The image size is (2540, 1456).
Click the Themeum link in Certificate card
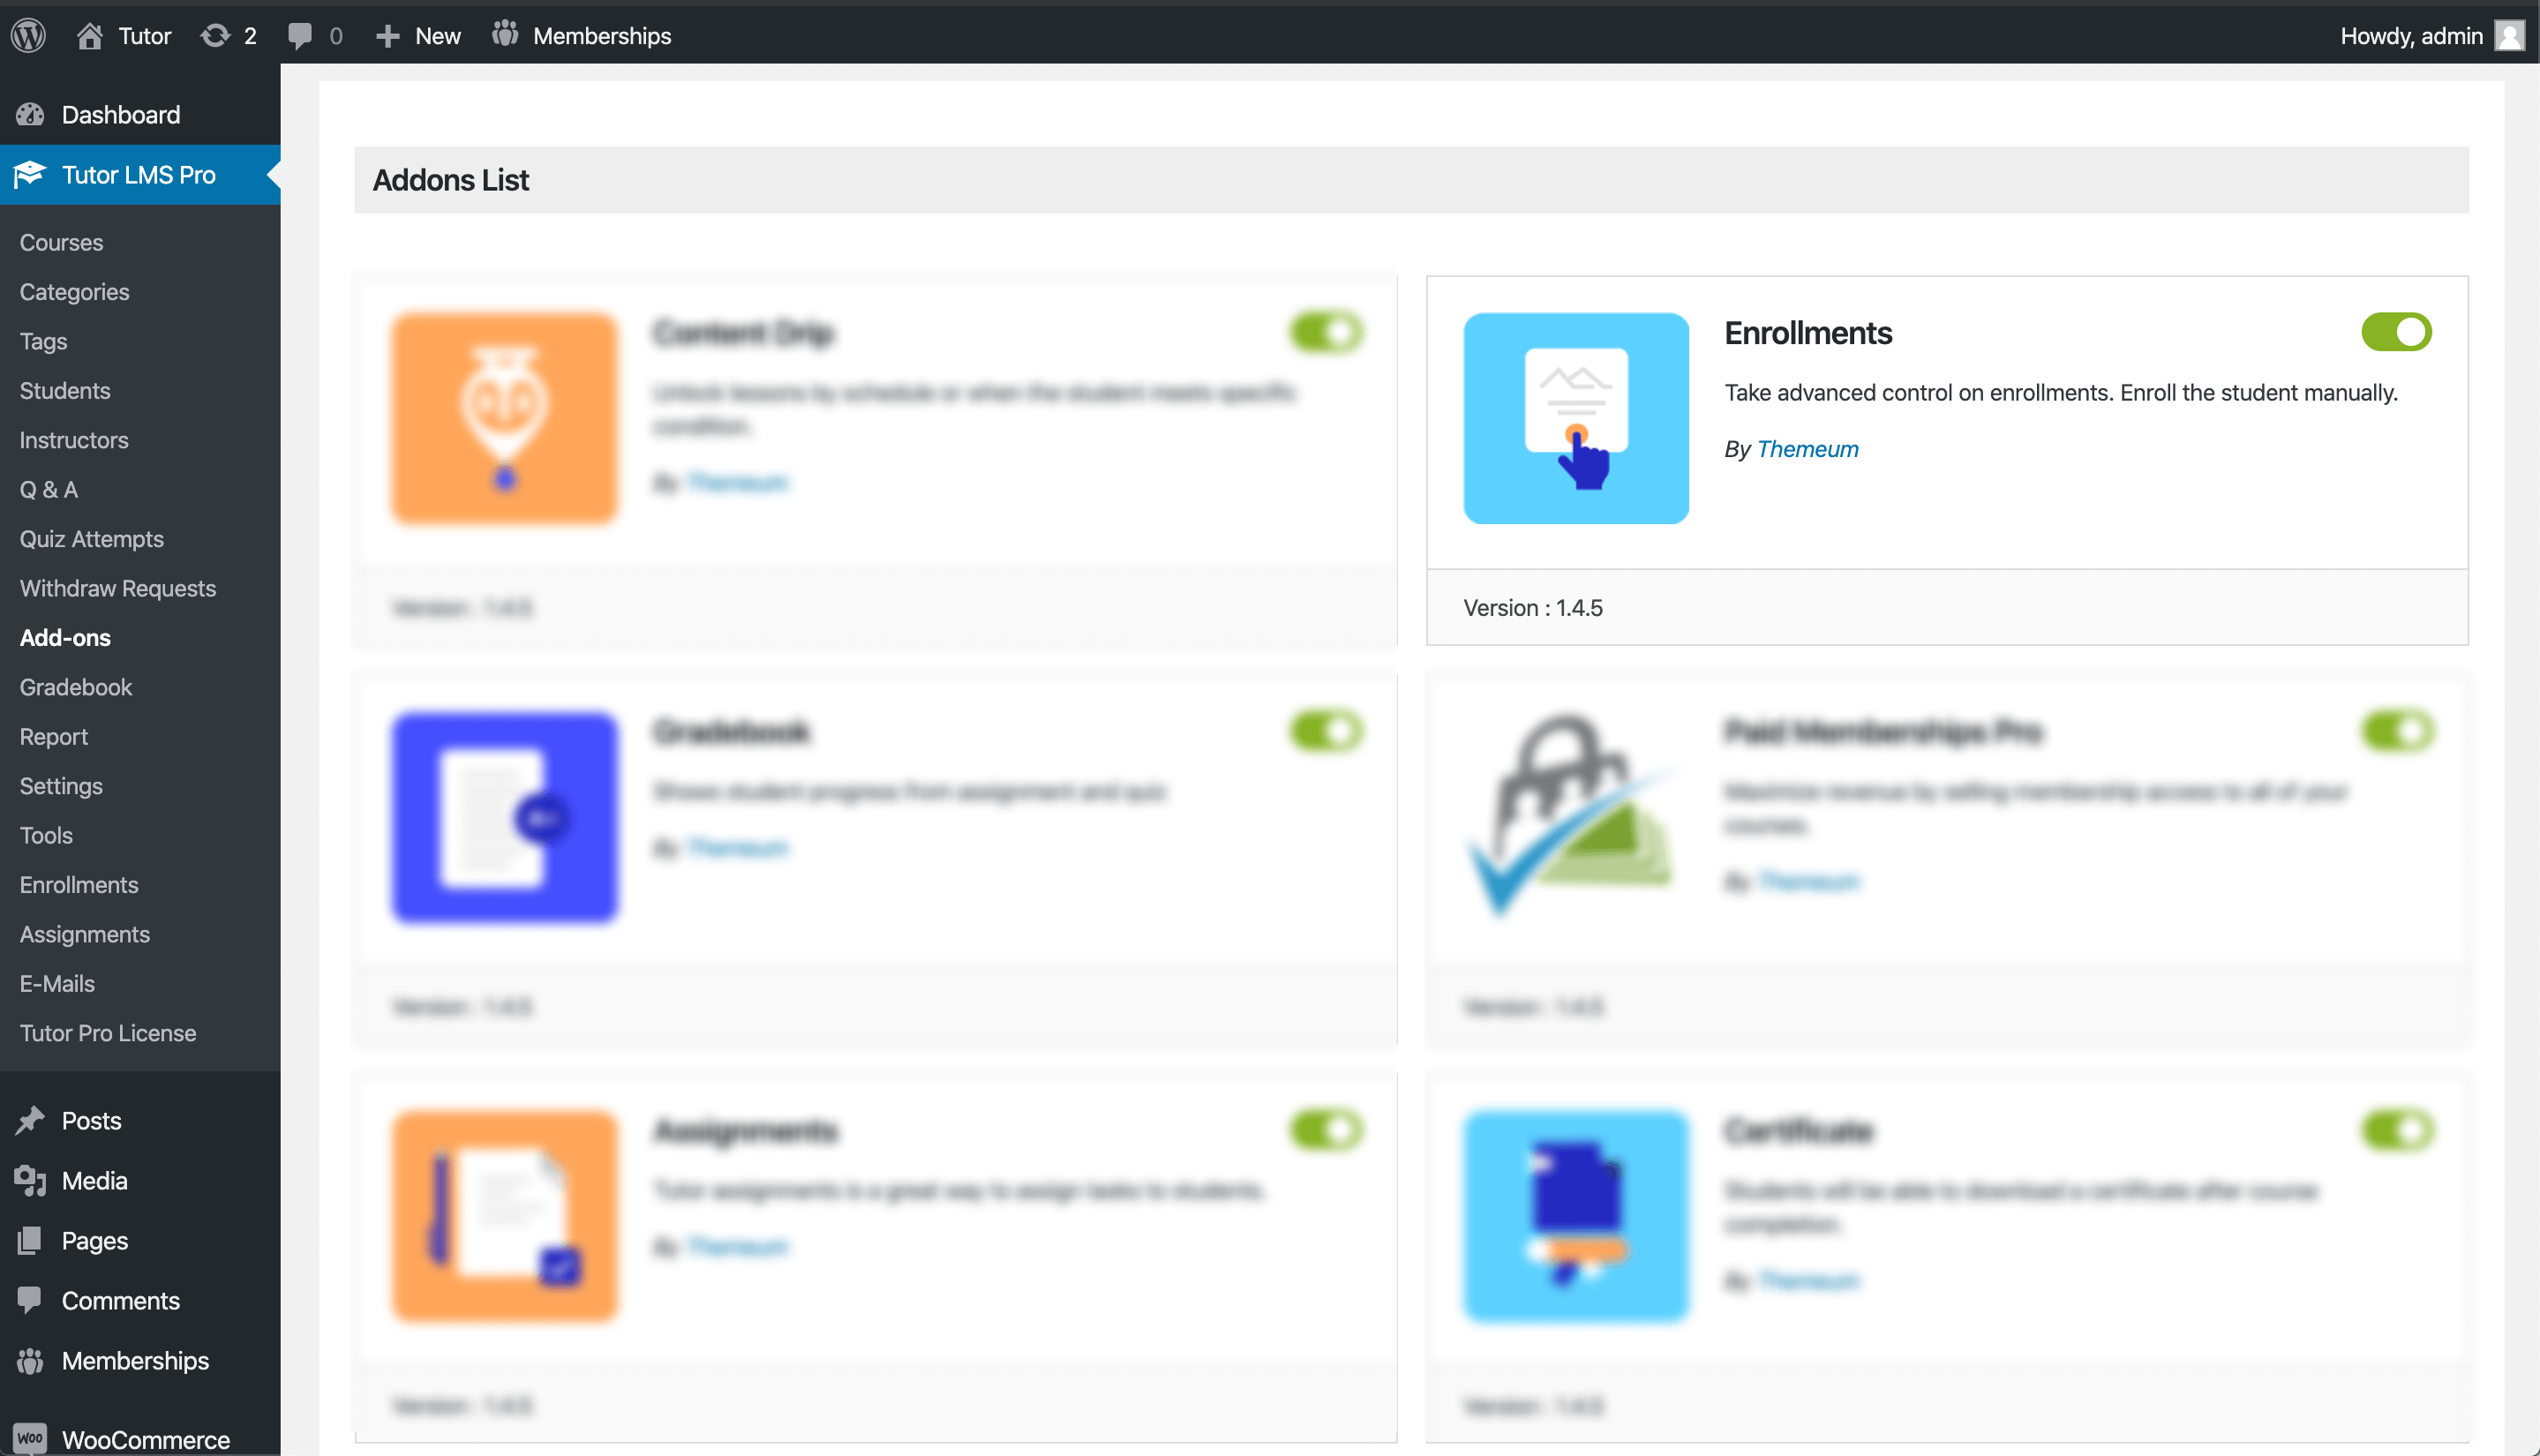1808,1281
